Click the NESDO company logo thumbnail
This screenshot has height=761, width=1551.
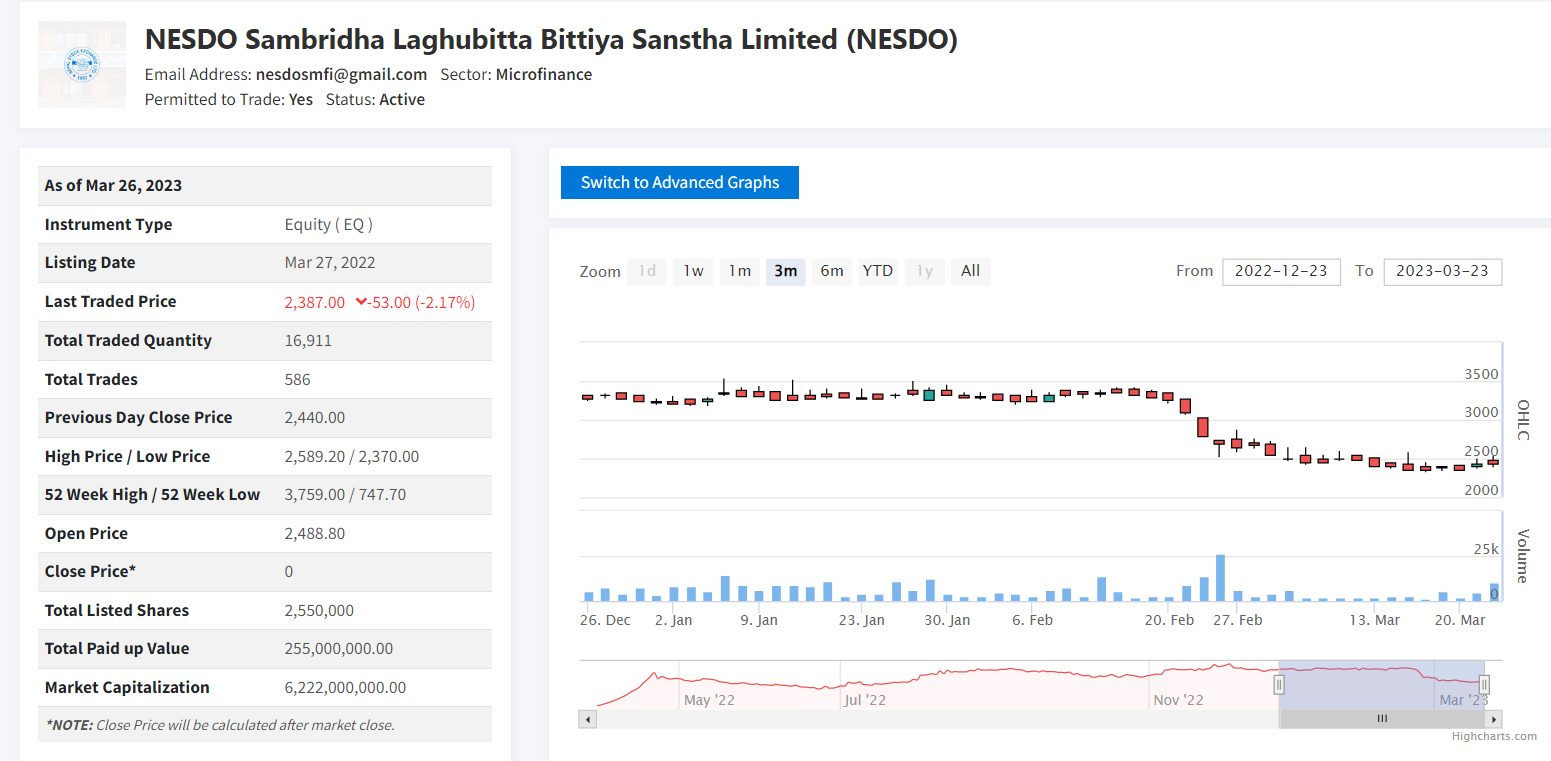[x=82, y=64]
